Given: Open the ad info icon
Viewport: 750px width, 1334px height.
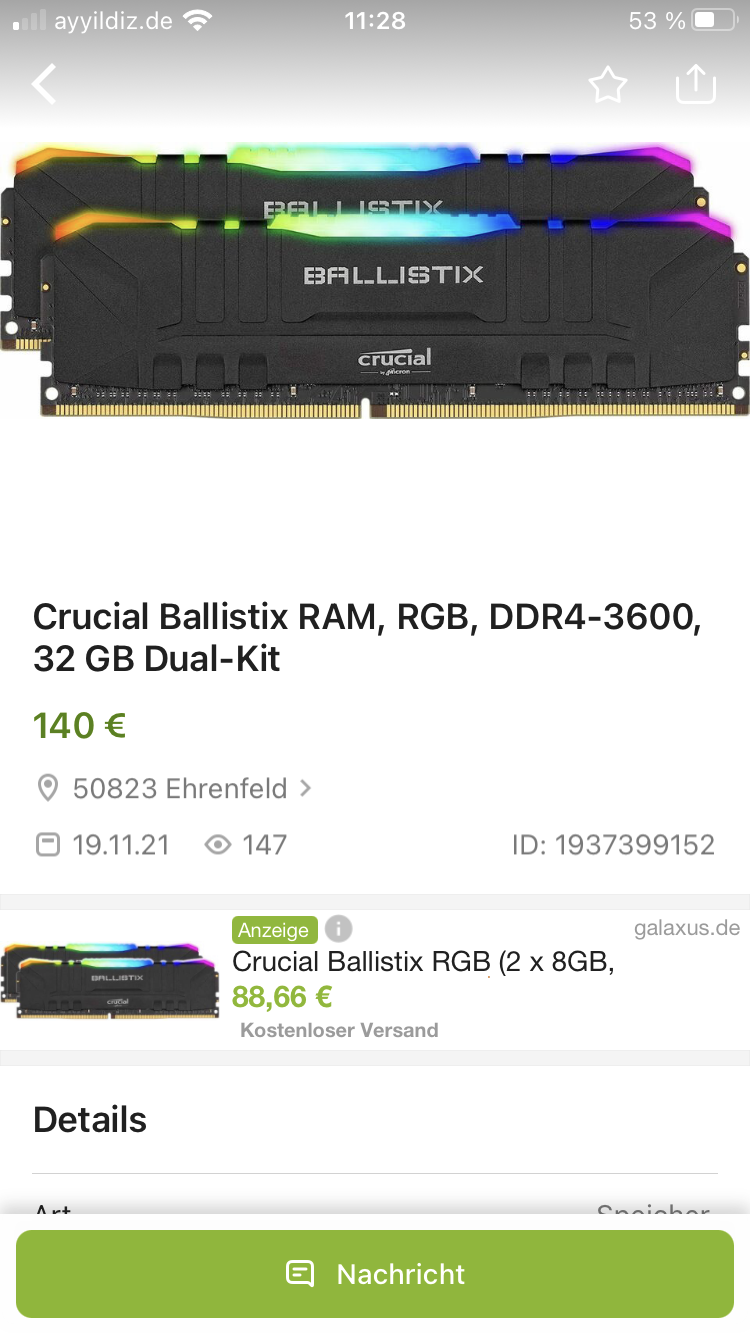Looking at the screenshot, I should pos(339,928).
